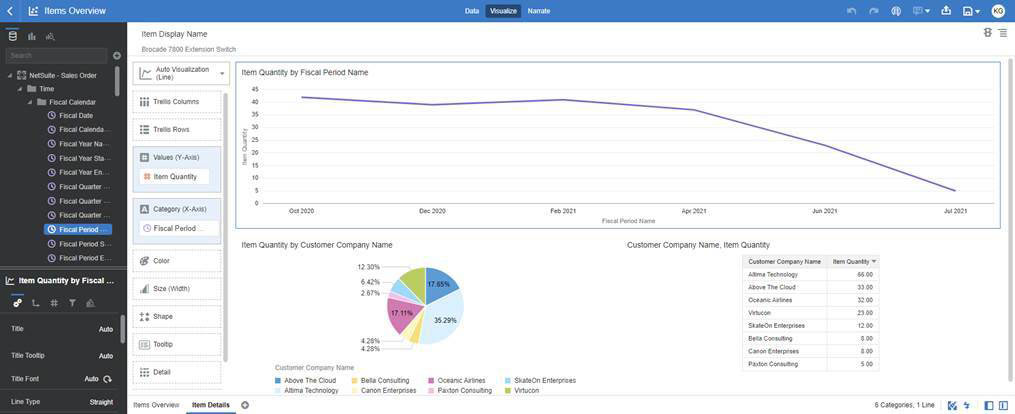The height and width of the screenshot is (414, 1015).
Task: Open the Filter properties tab icon
Action: pos(72,303)
